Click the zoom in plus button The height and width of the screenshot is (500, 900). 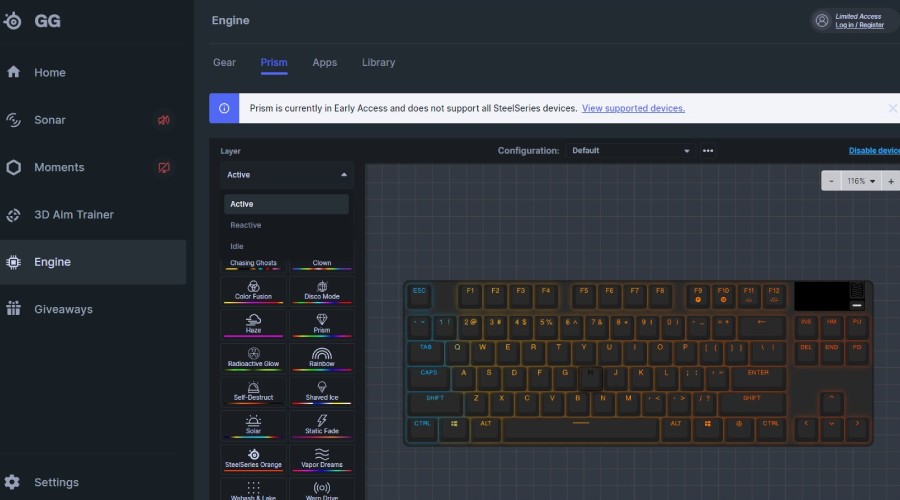coord(890,181)
